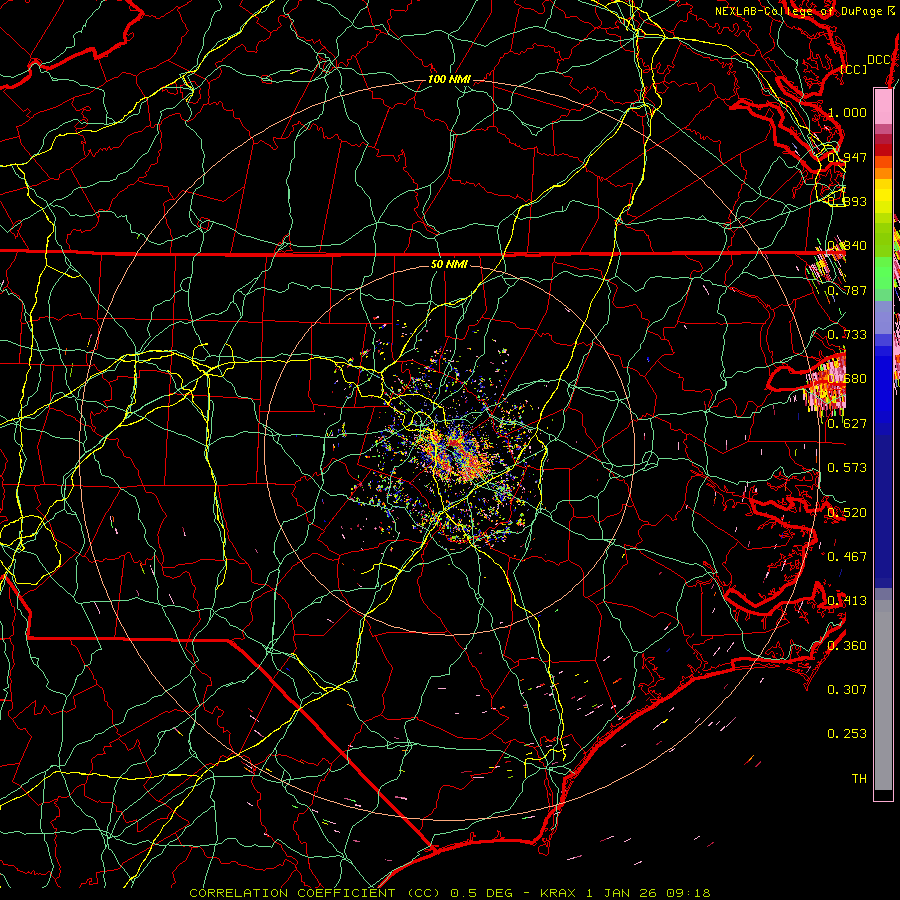The height and width of the screenshot is (900, 900).
Task: Click the 1.000 color scale value
Action: pos(847,112)
